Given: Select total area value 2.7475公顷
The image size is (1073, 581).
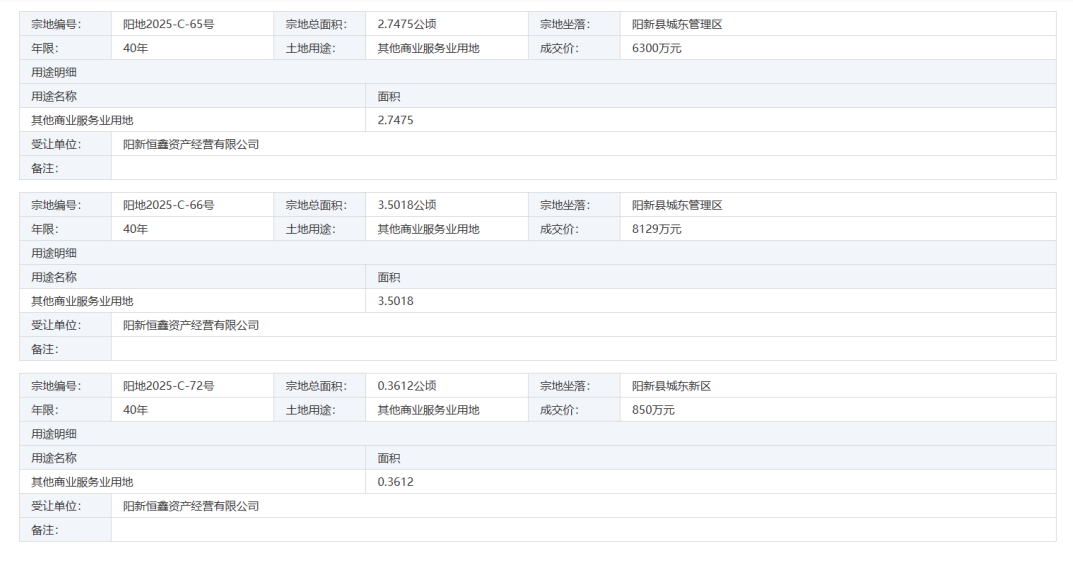Looking at the screenshot, I should [x=406, y=24].
